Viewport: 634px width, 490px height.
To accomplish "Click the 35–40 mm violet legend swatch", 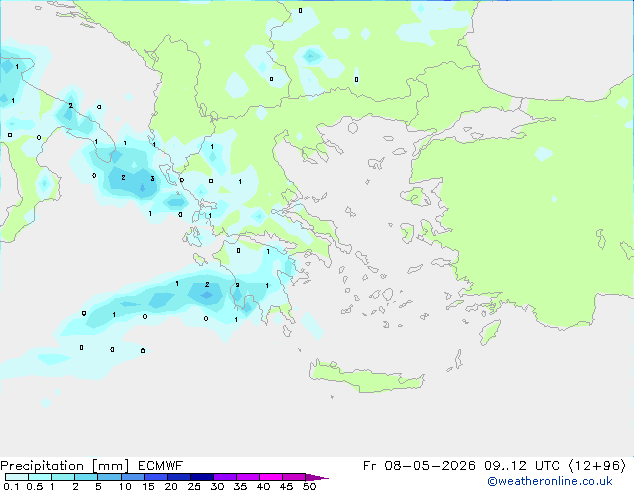I will pos(247,477).
